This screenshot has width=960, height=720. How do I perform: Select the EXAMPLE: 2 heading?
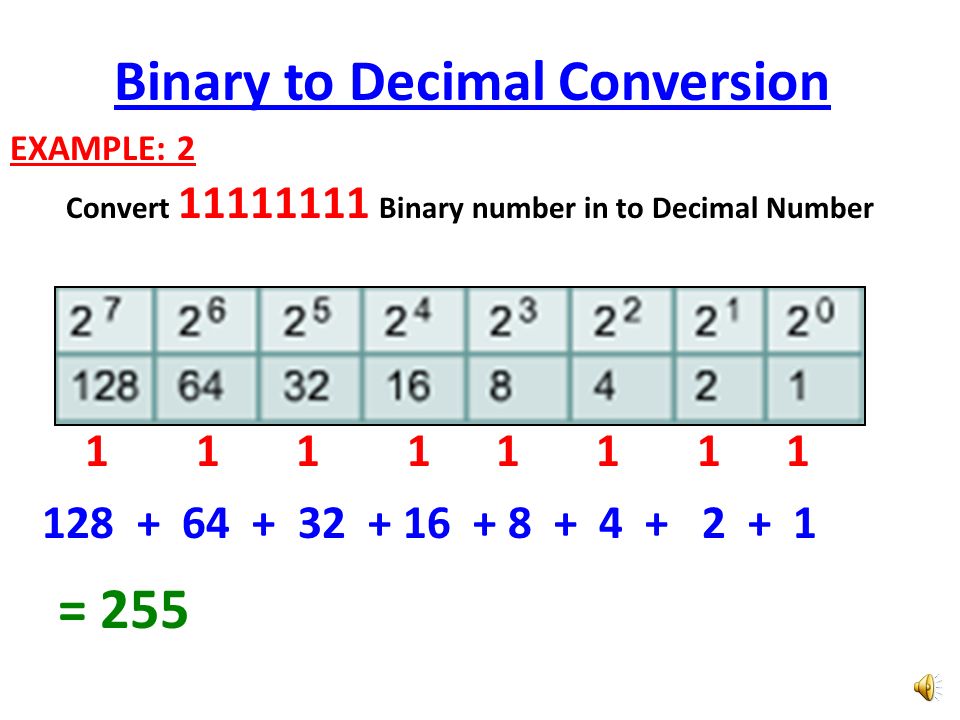tap(102, 149)
